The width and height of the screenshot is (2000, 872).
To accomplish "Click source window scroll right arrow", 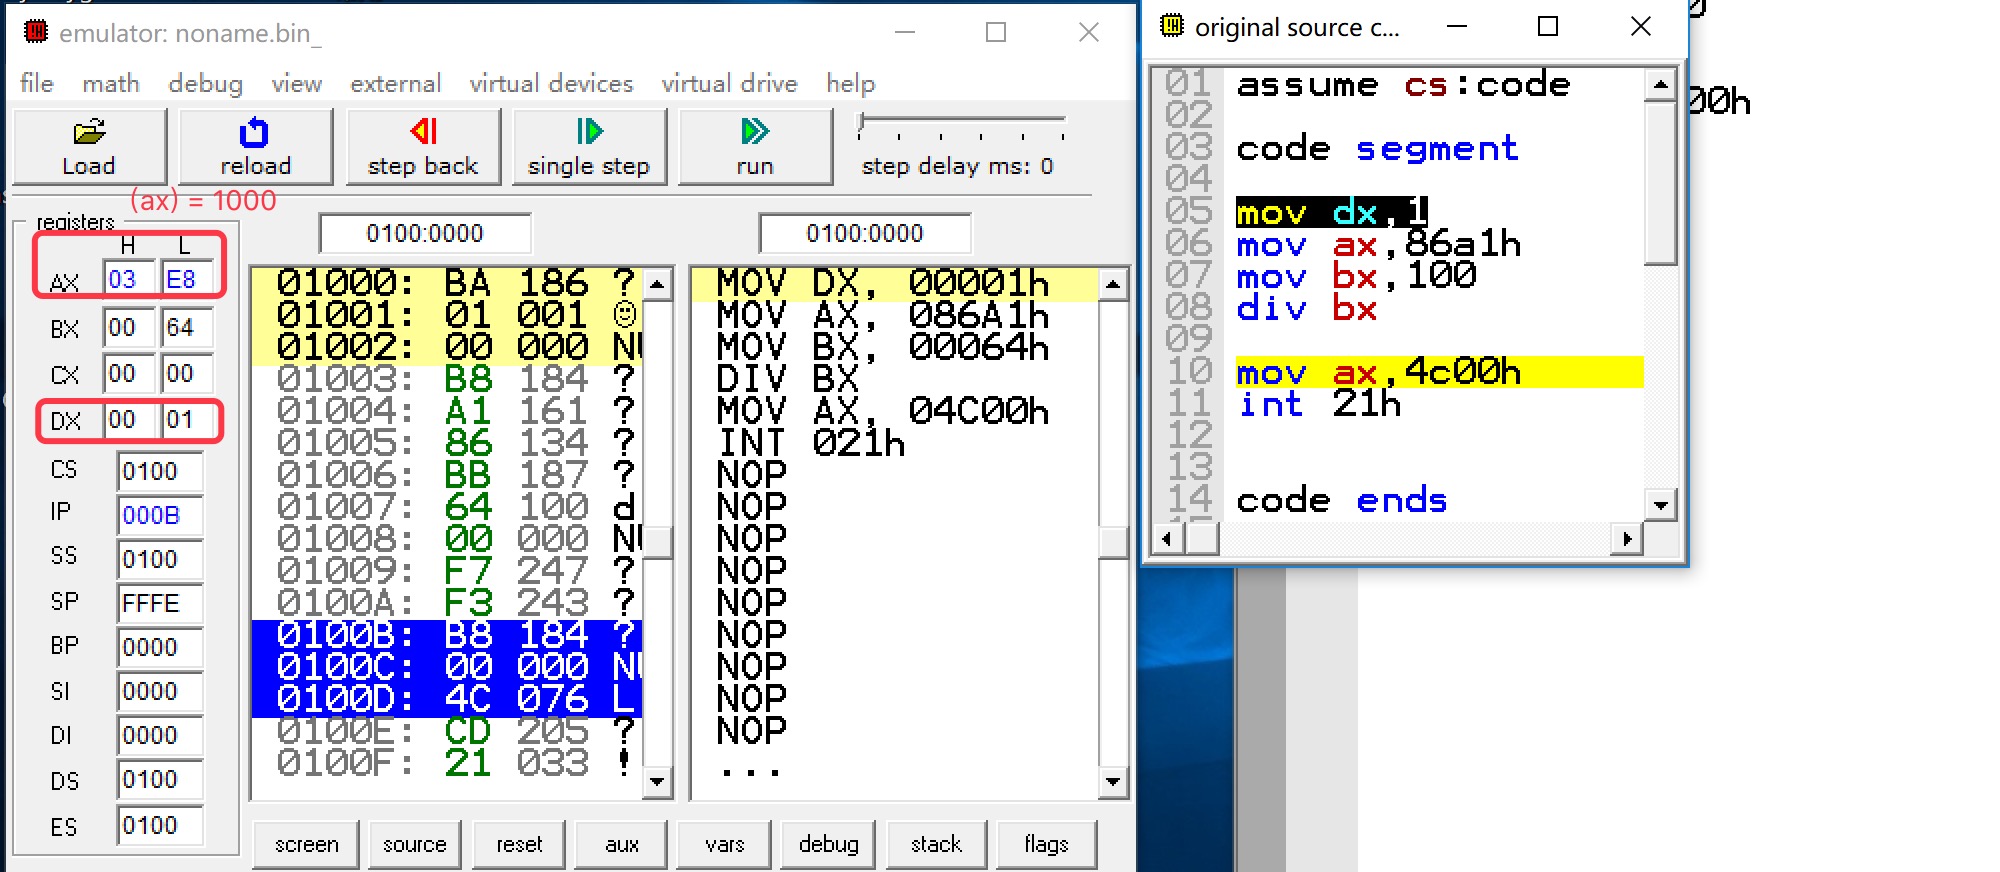I will 1627,539.
